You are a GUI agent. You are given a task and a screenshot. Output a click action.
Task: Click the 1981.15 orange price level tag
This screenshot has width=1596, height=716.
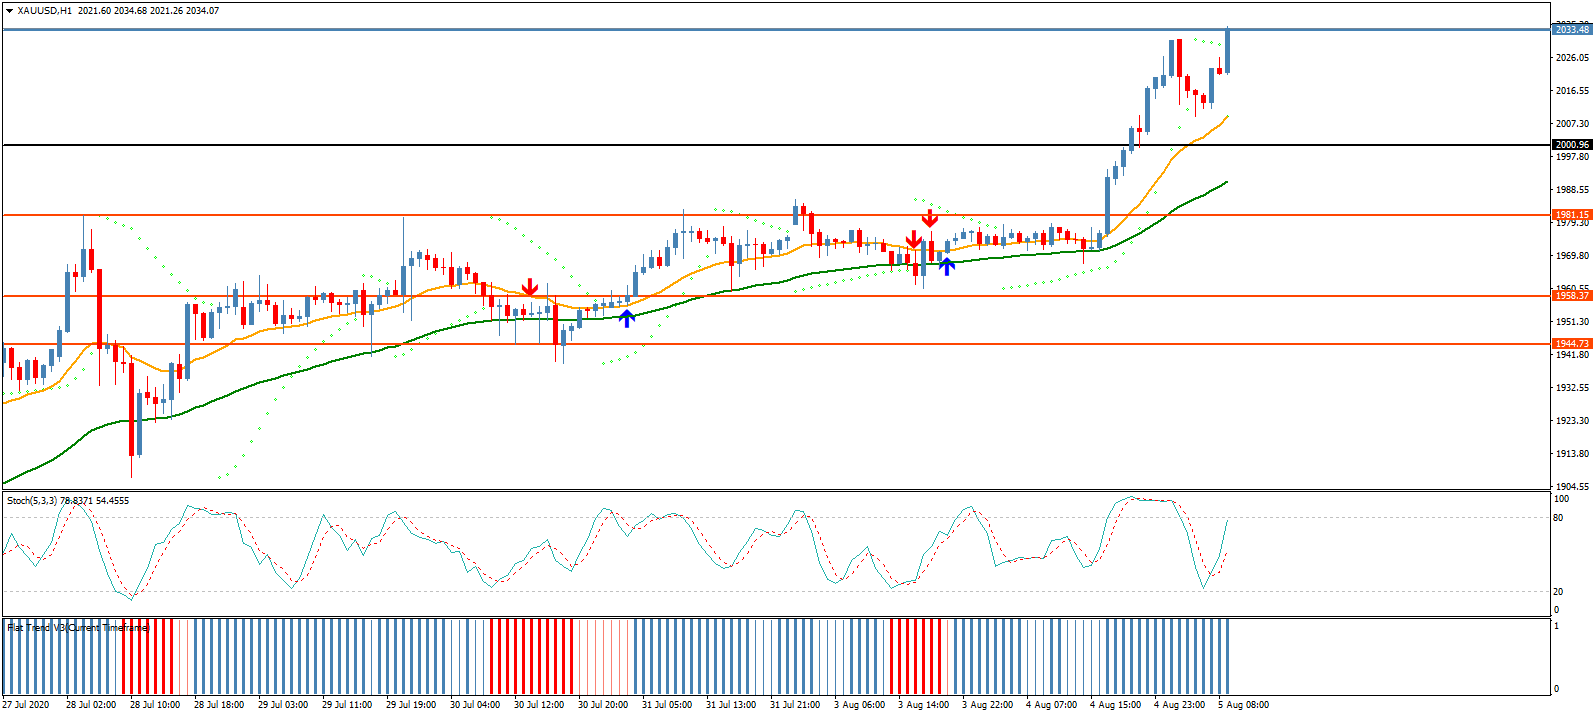click(1571, 215)
